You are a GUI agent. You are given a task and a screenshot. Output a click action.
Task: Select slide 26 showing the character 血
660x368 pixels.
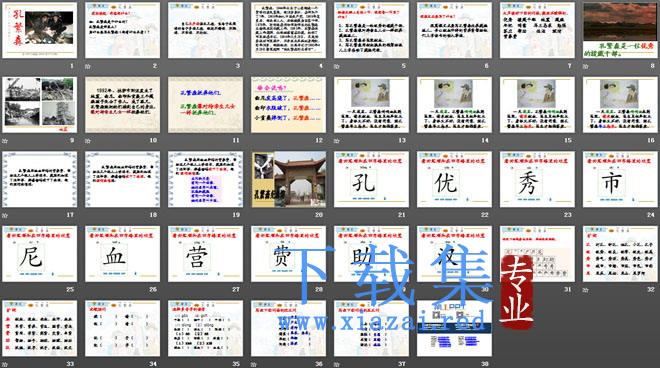click(x=122, y=254)
